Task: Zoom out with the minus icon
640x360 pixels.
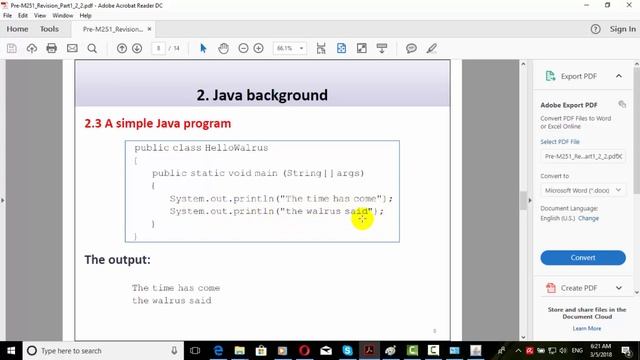Action: tap(243, 48)
